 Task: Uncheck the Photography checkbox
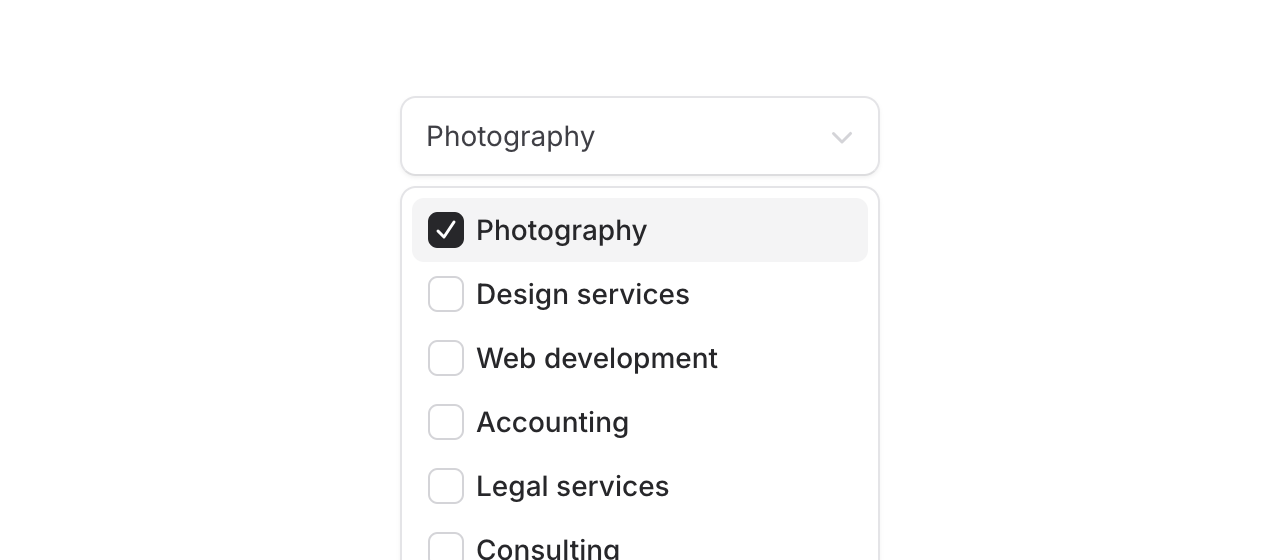(x=446, y=230)
